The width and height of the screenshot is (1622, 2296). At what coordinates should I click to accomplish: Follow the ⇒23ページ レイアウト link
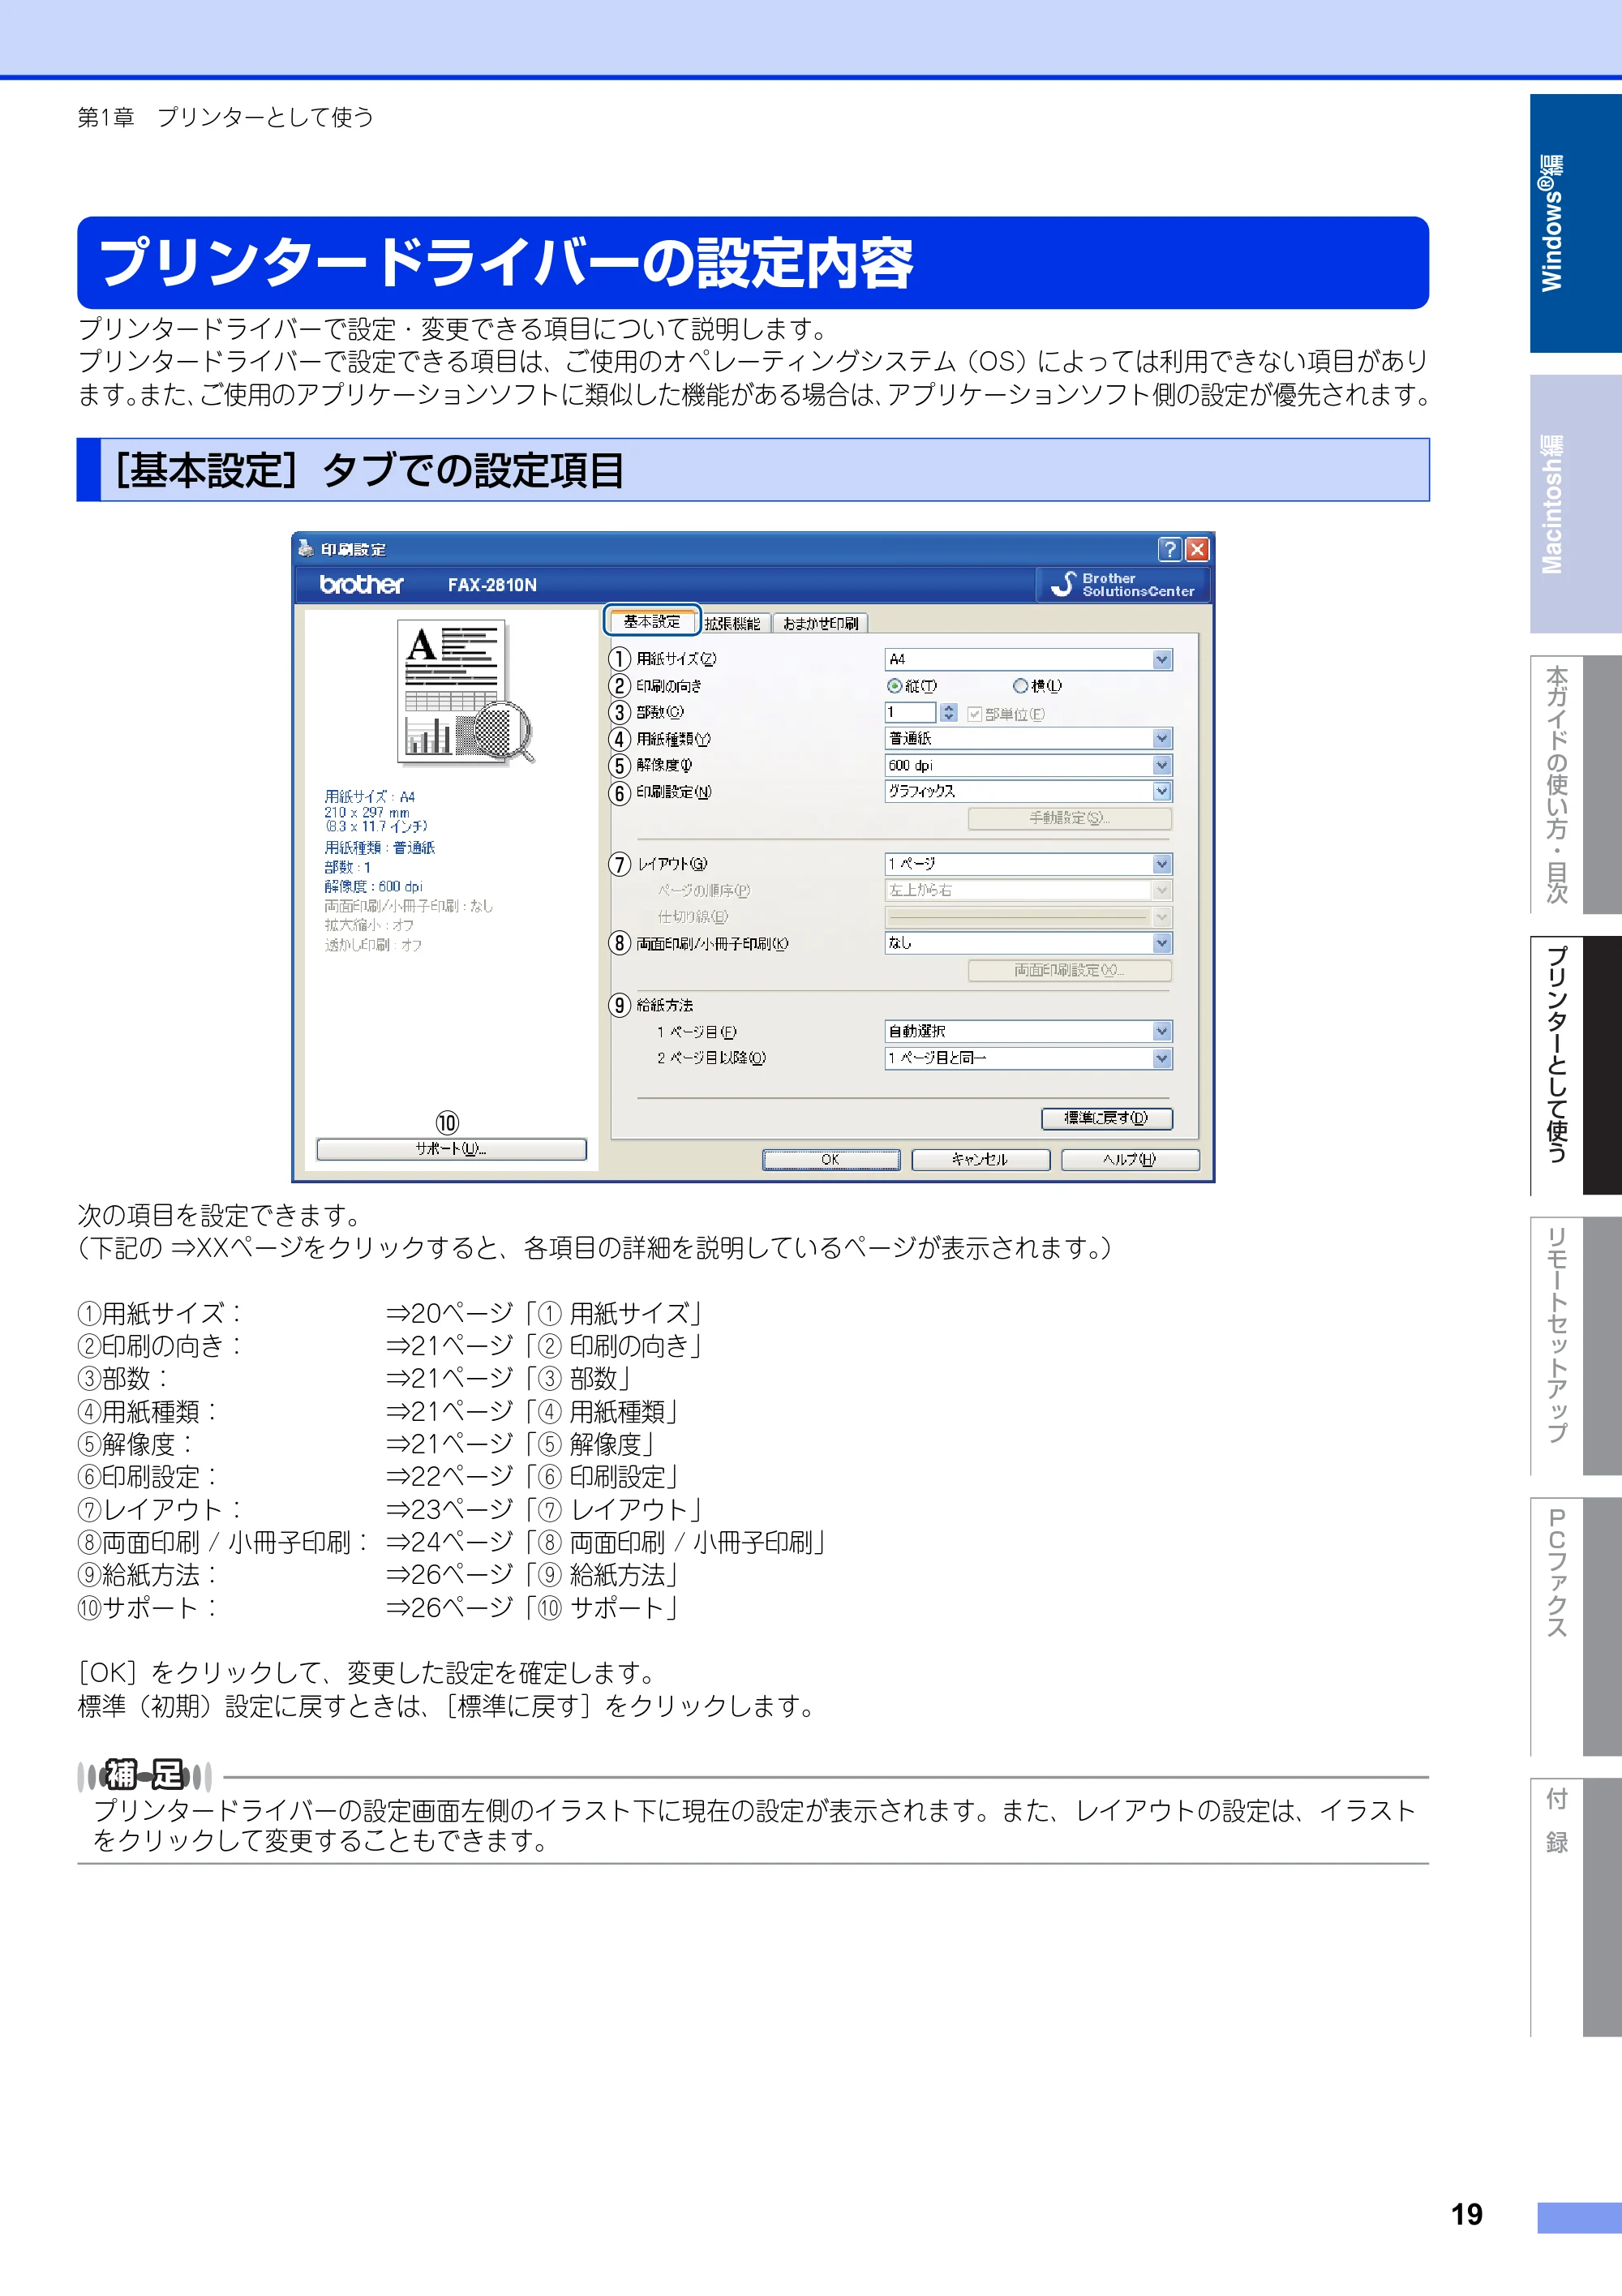[544, 1510]
